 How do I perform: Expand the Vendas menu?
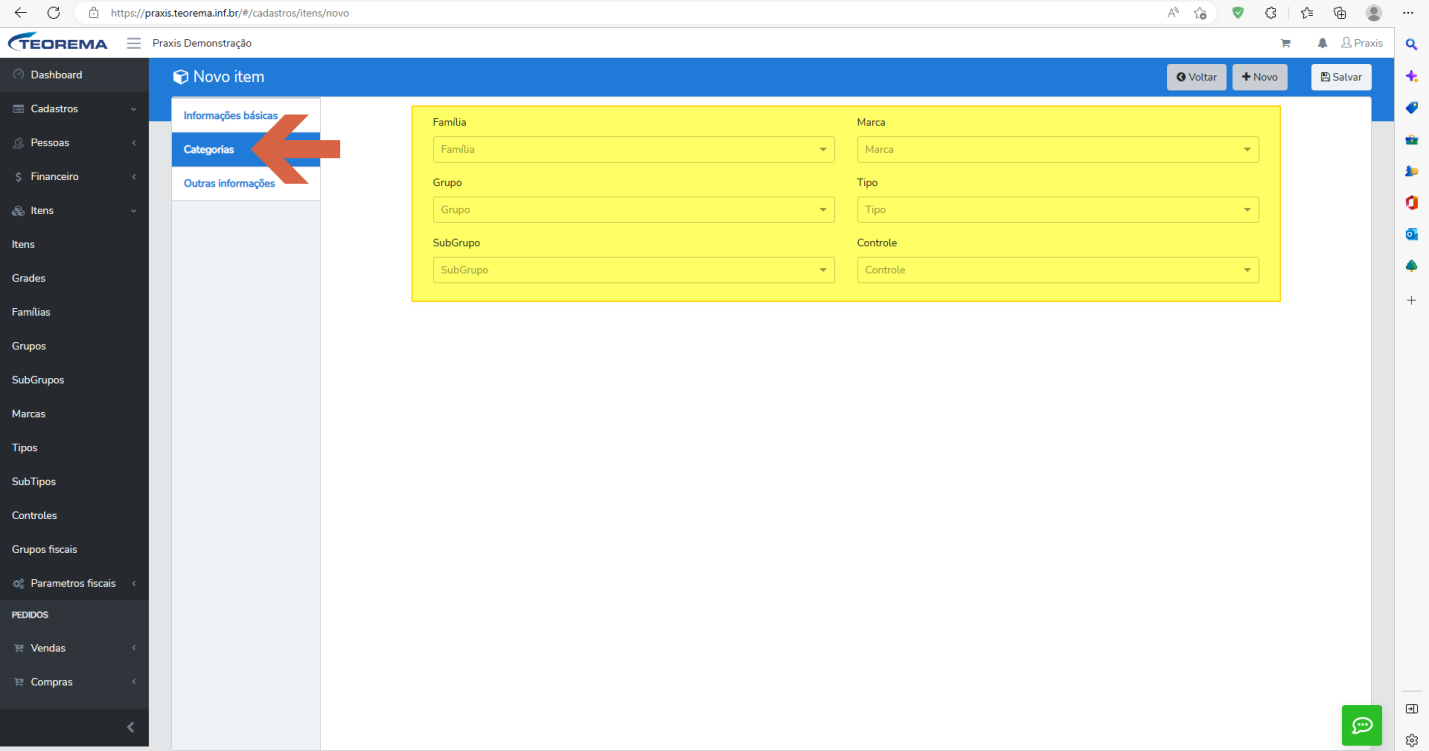tap(74, 648)
